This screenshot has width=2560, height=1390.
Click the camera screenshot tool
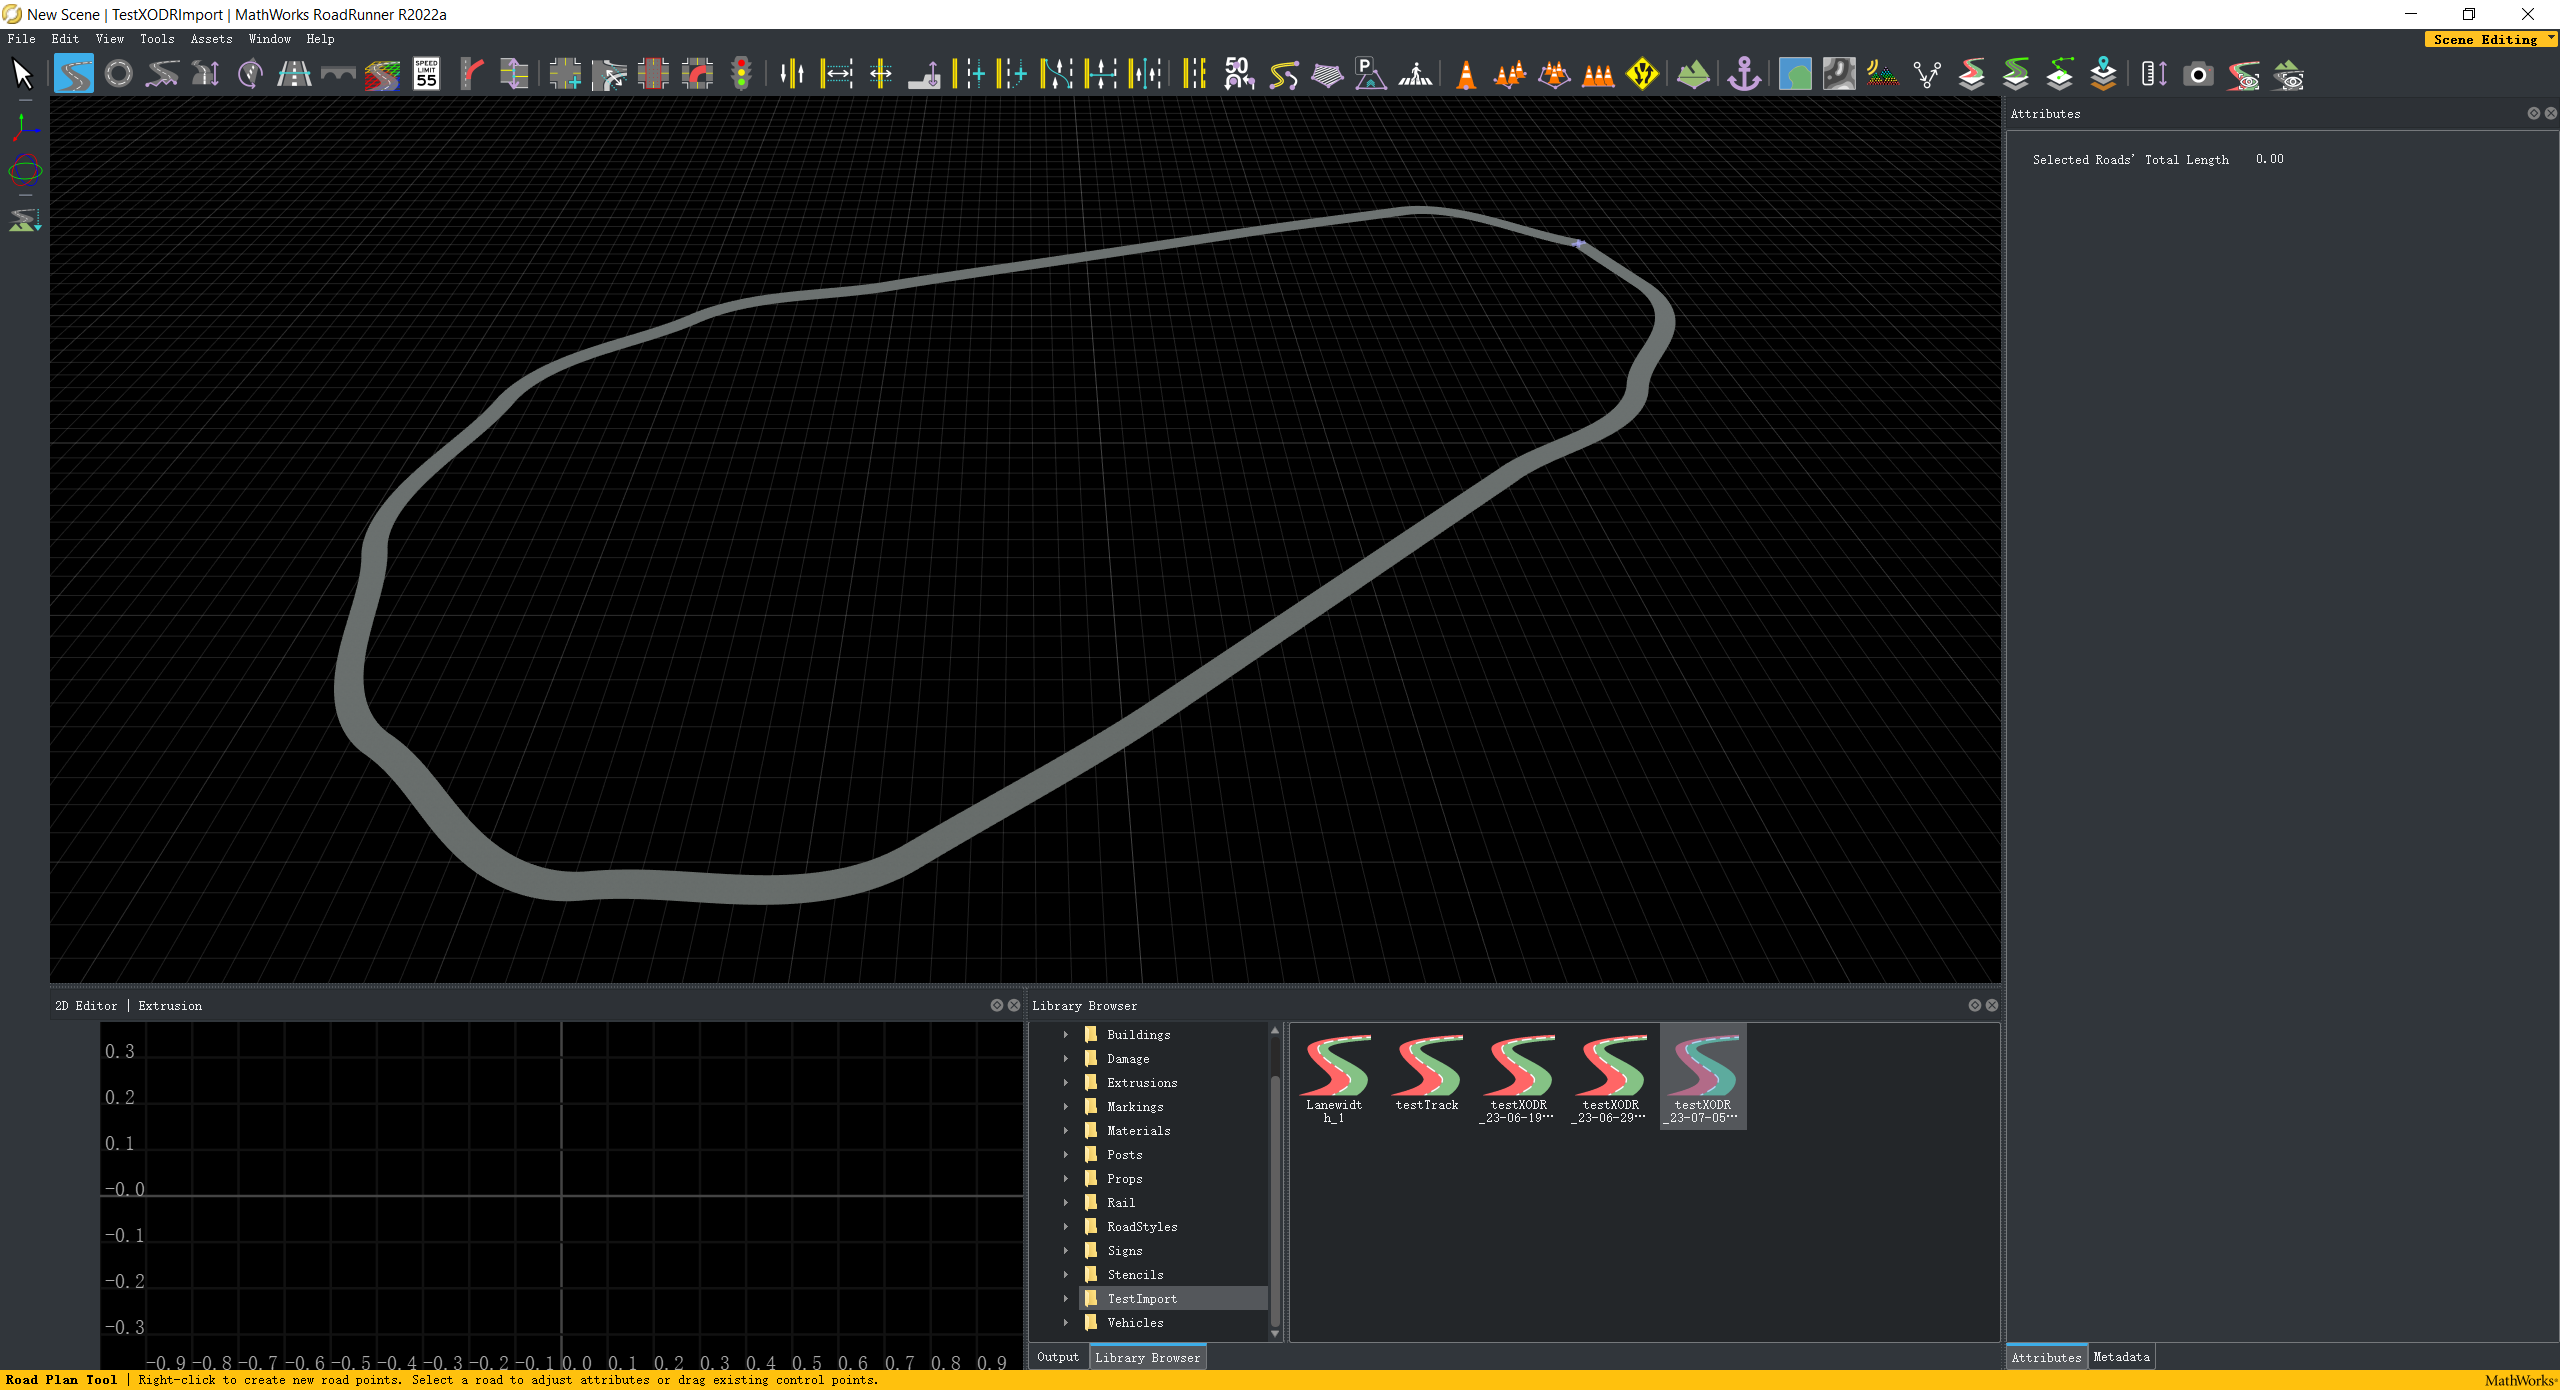(2198, 74)
